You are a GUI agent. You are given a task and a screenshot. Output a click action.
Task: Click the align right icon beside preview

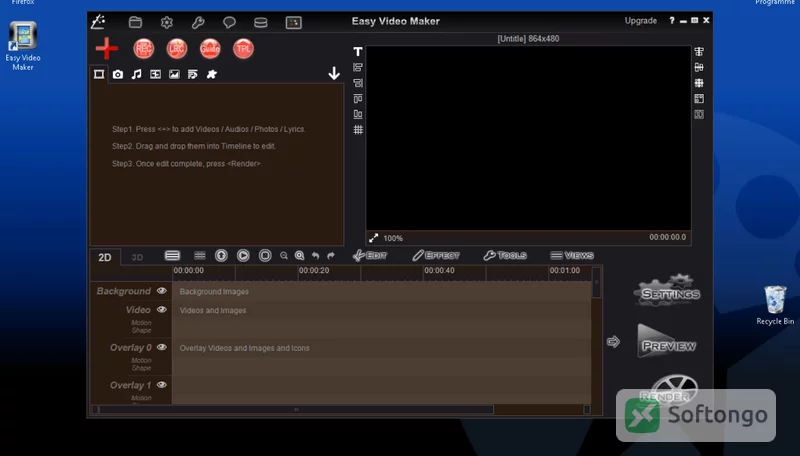358,83
